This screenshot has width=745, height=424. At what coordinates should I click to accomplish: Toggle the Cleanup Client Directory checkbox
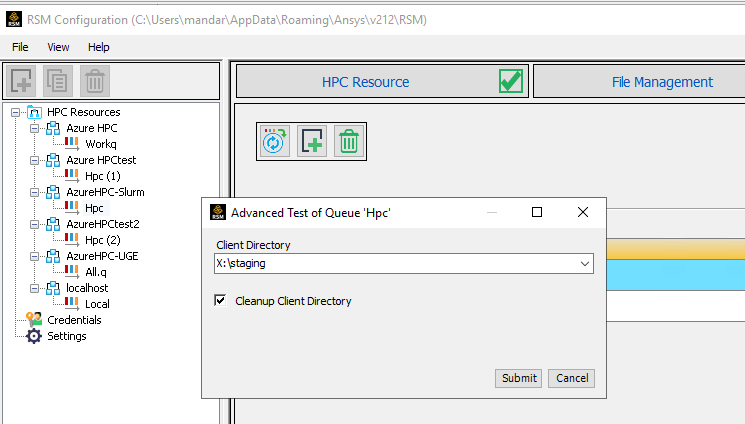[220, 300]
